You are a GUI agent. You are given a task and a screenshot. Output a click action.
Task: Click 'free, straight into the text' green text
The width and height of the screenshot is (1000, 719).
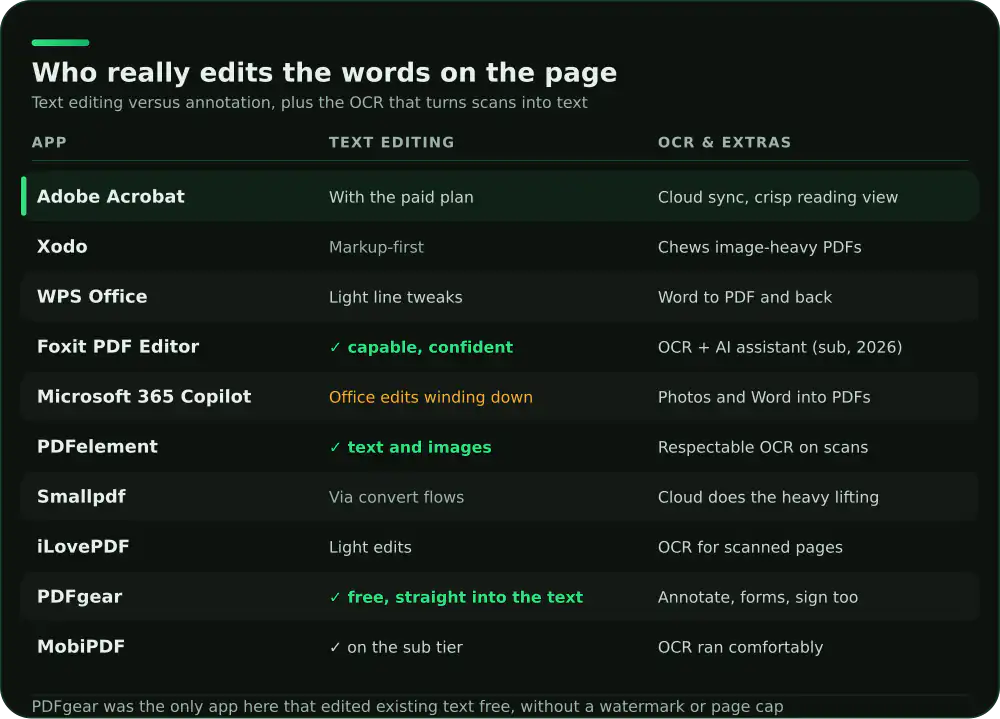pos(465,597)
